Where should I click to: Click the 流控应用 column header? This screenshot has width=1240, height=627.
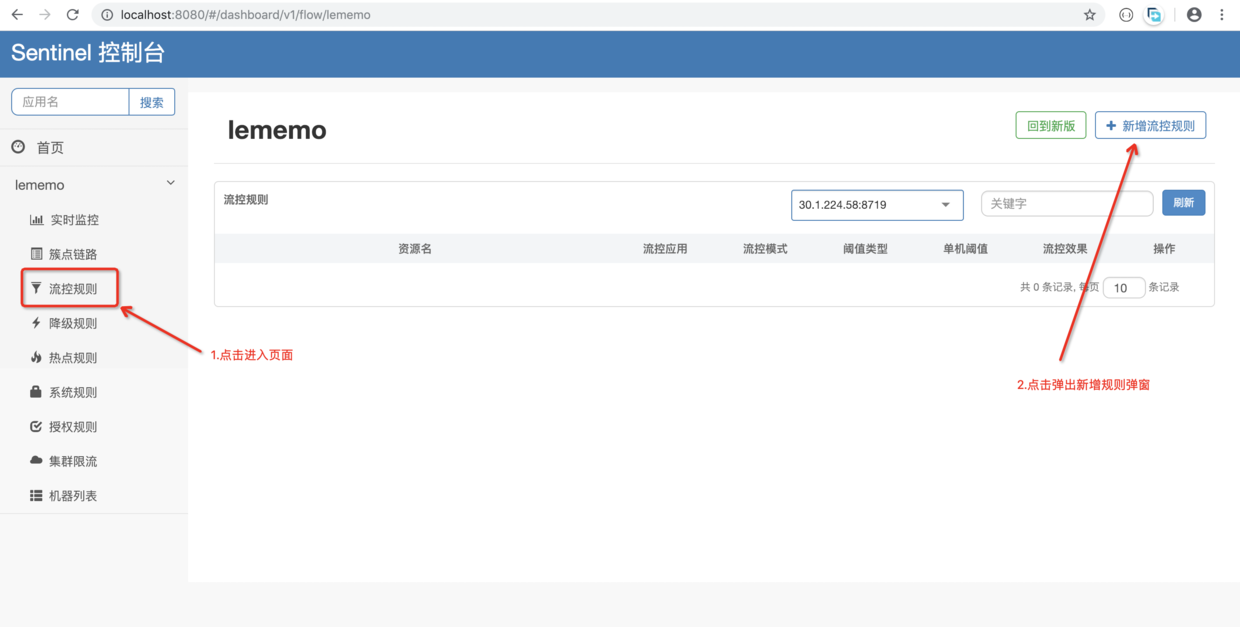point(665,249)
